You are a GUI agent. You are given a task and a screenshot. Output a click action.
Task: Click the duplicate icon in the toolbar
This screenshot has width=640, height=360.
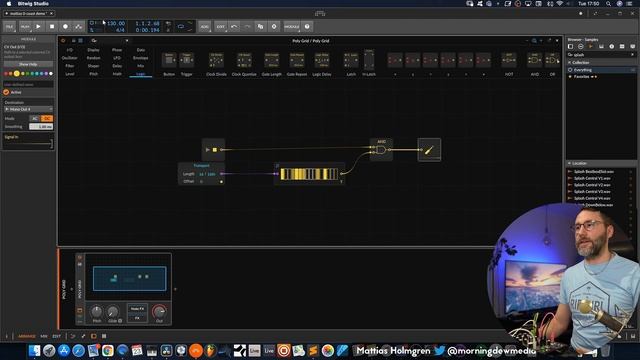pos(260,27)
